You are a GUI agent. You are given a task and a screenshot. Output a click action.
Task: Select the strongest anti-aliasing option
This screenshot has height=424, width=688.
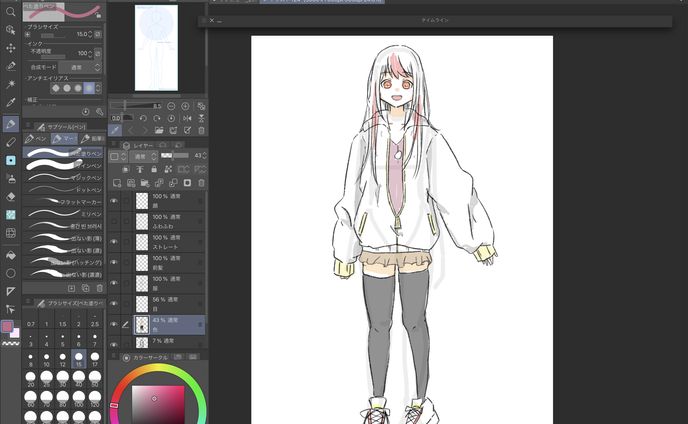[x=89, y=88]
